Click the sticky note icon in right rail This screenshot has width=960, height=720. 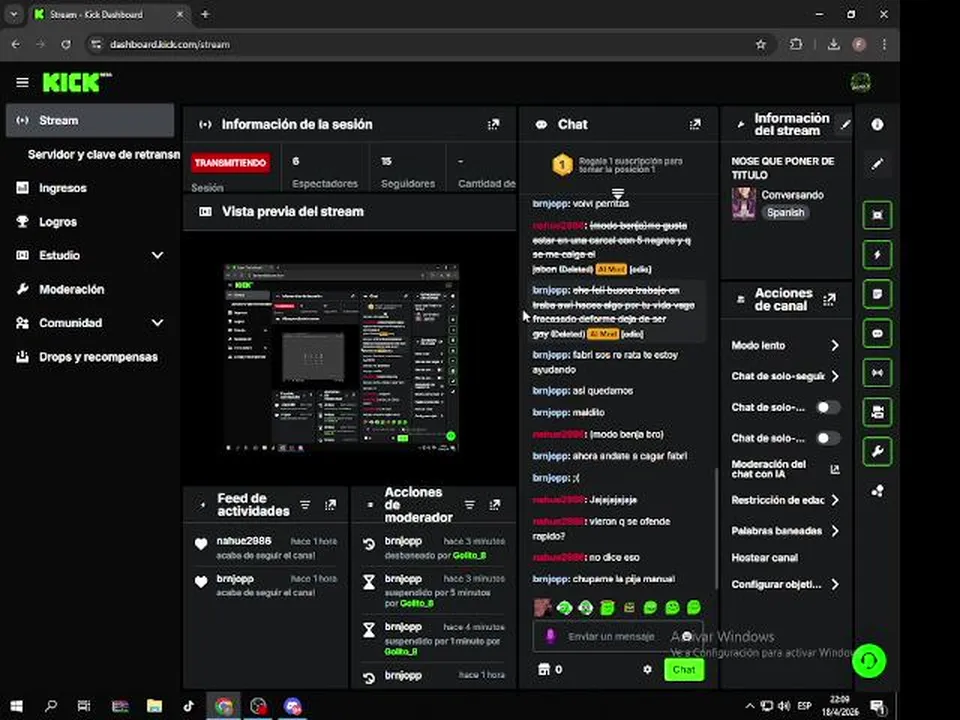(x=877, y=294)
